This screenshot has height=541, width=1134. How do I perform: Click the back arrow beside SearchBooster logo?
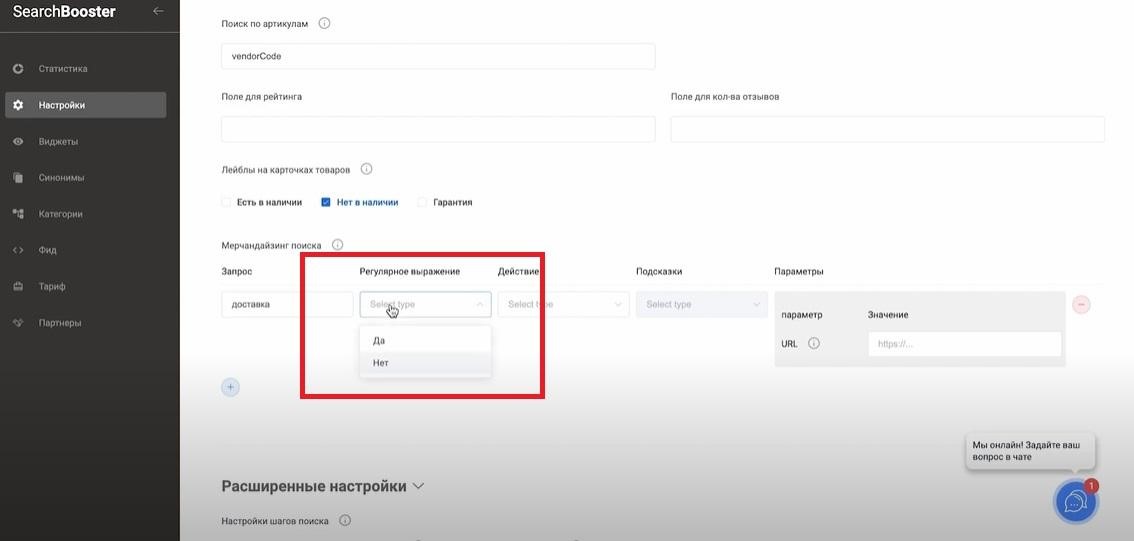[x=158, y=11]
